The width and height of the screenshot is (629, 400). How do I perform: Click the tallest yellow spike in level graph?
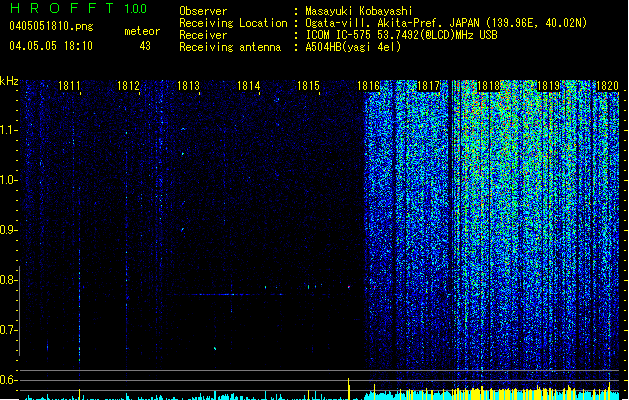pyautogui.click(x=349, y=388)
